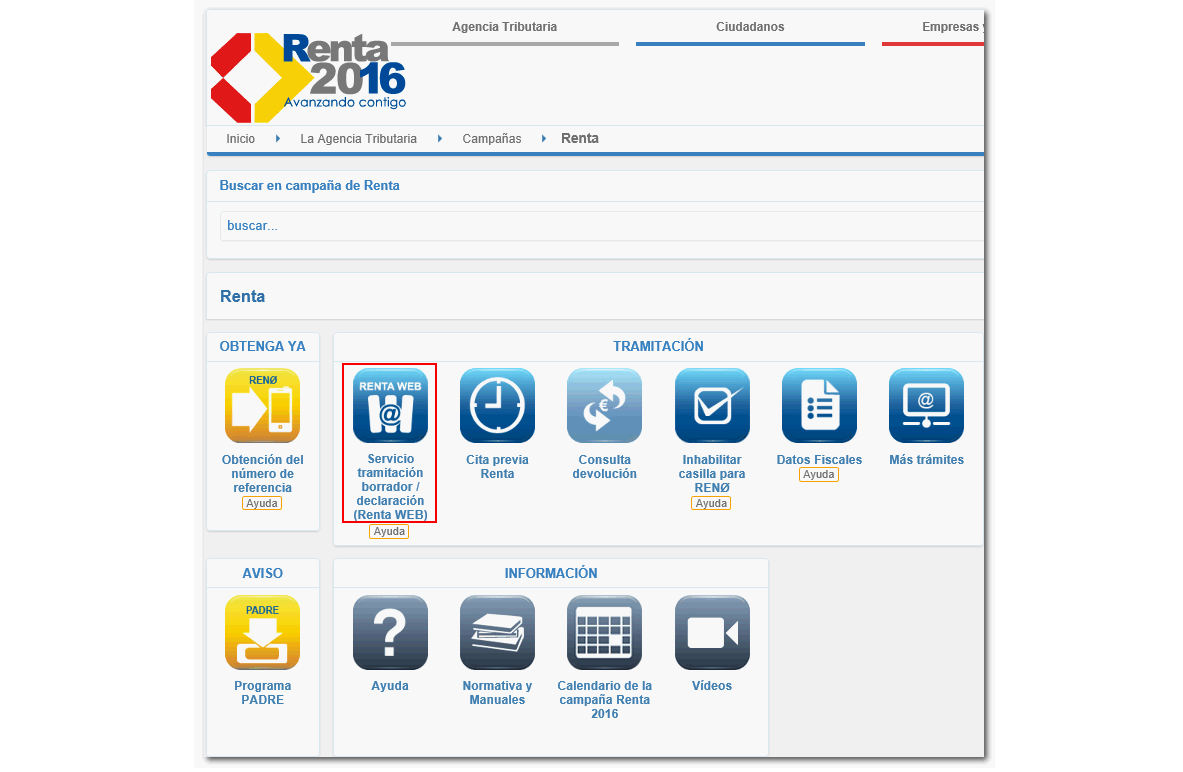1183x772 pixels.
Task: Open the 'Vídeos' text link
Action: (712, 686)
